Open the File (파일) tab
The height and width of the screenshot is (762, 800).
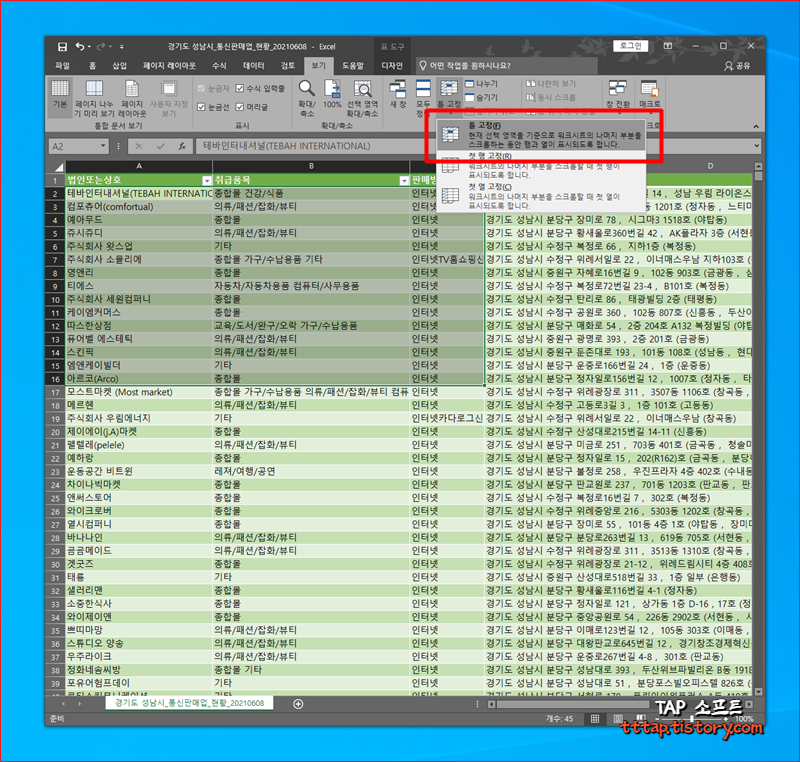point(62,66)
